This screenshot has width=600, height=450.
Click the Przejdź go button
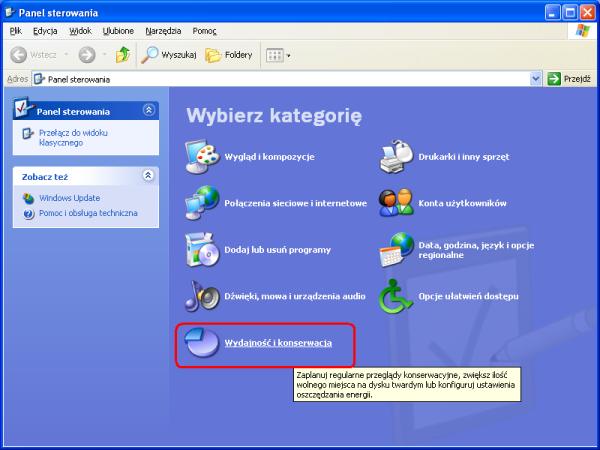pos(569,79)
